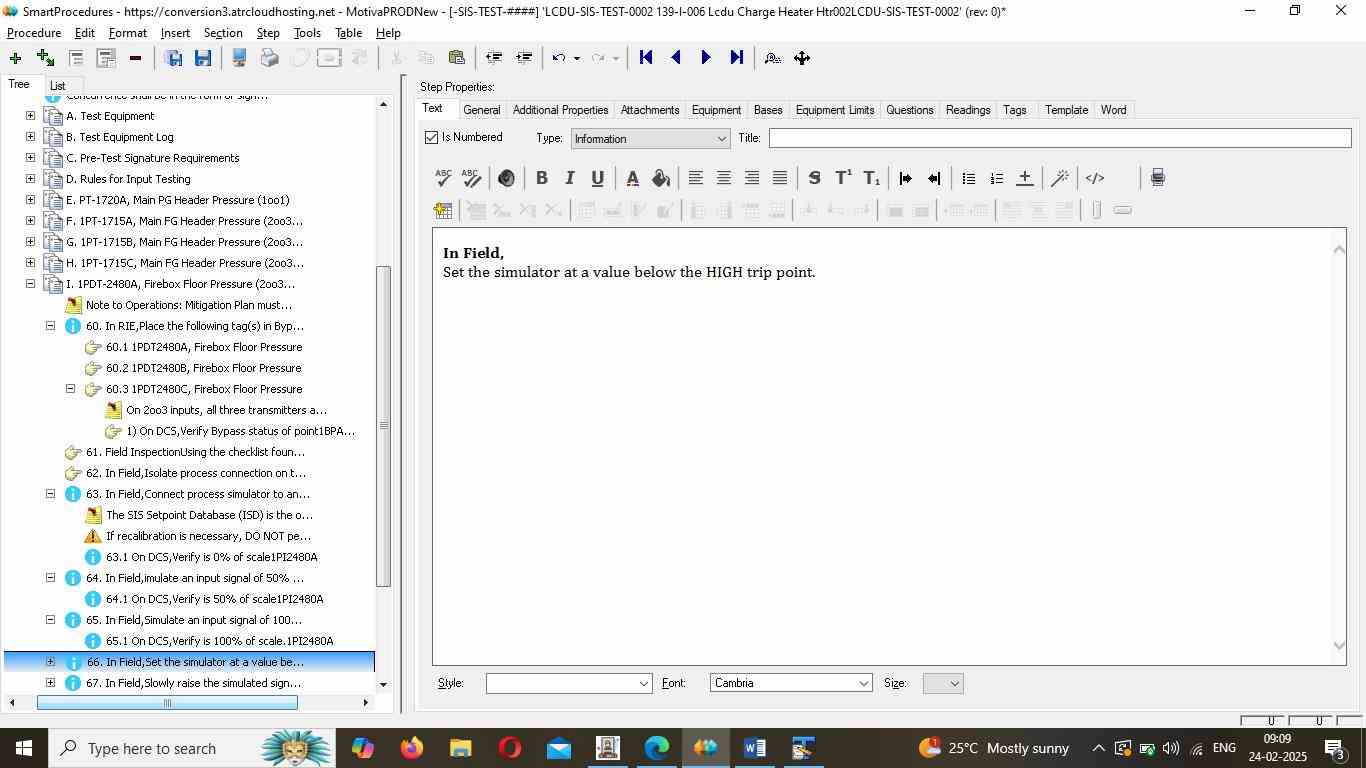Apply superscript formatting

coord(843,178)
